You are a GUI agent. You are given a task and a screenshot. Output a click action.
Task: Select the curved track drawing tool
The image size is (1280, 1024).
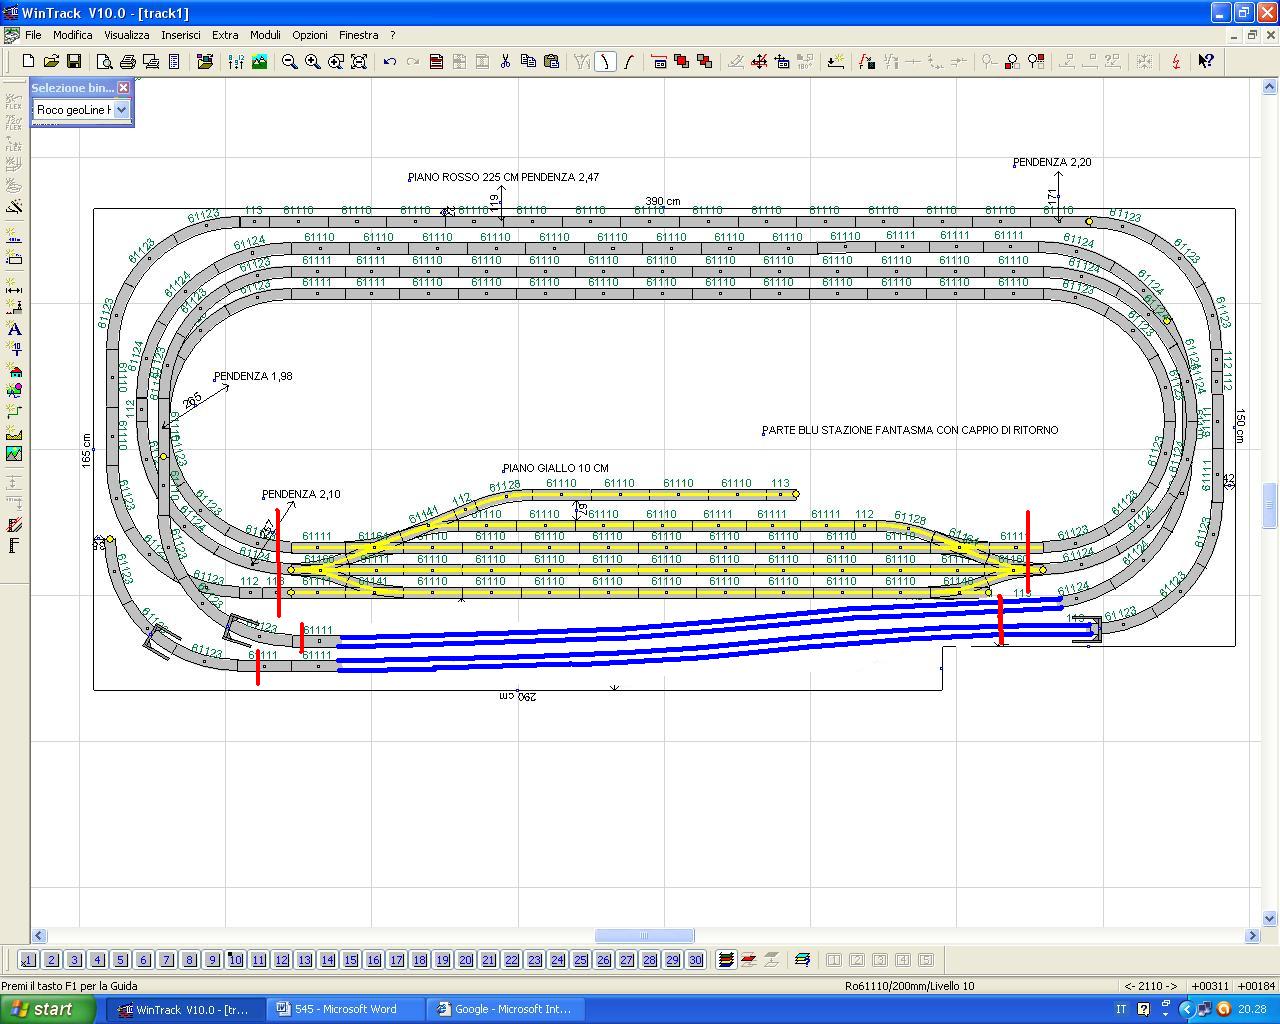[x=628, y=61]
